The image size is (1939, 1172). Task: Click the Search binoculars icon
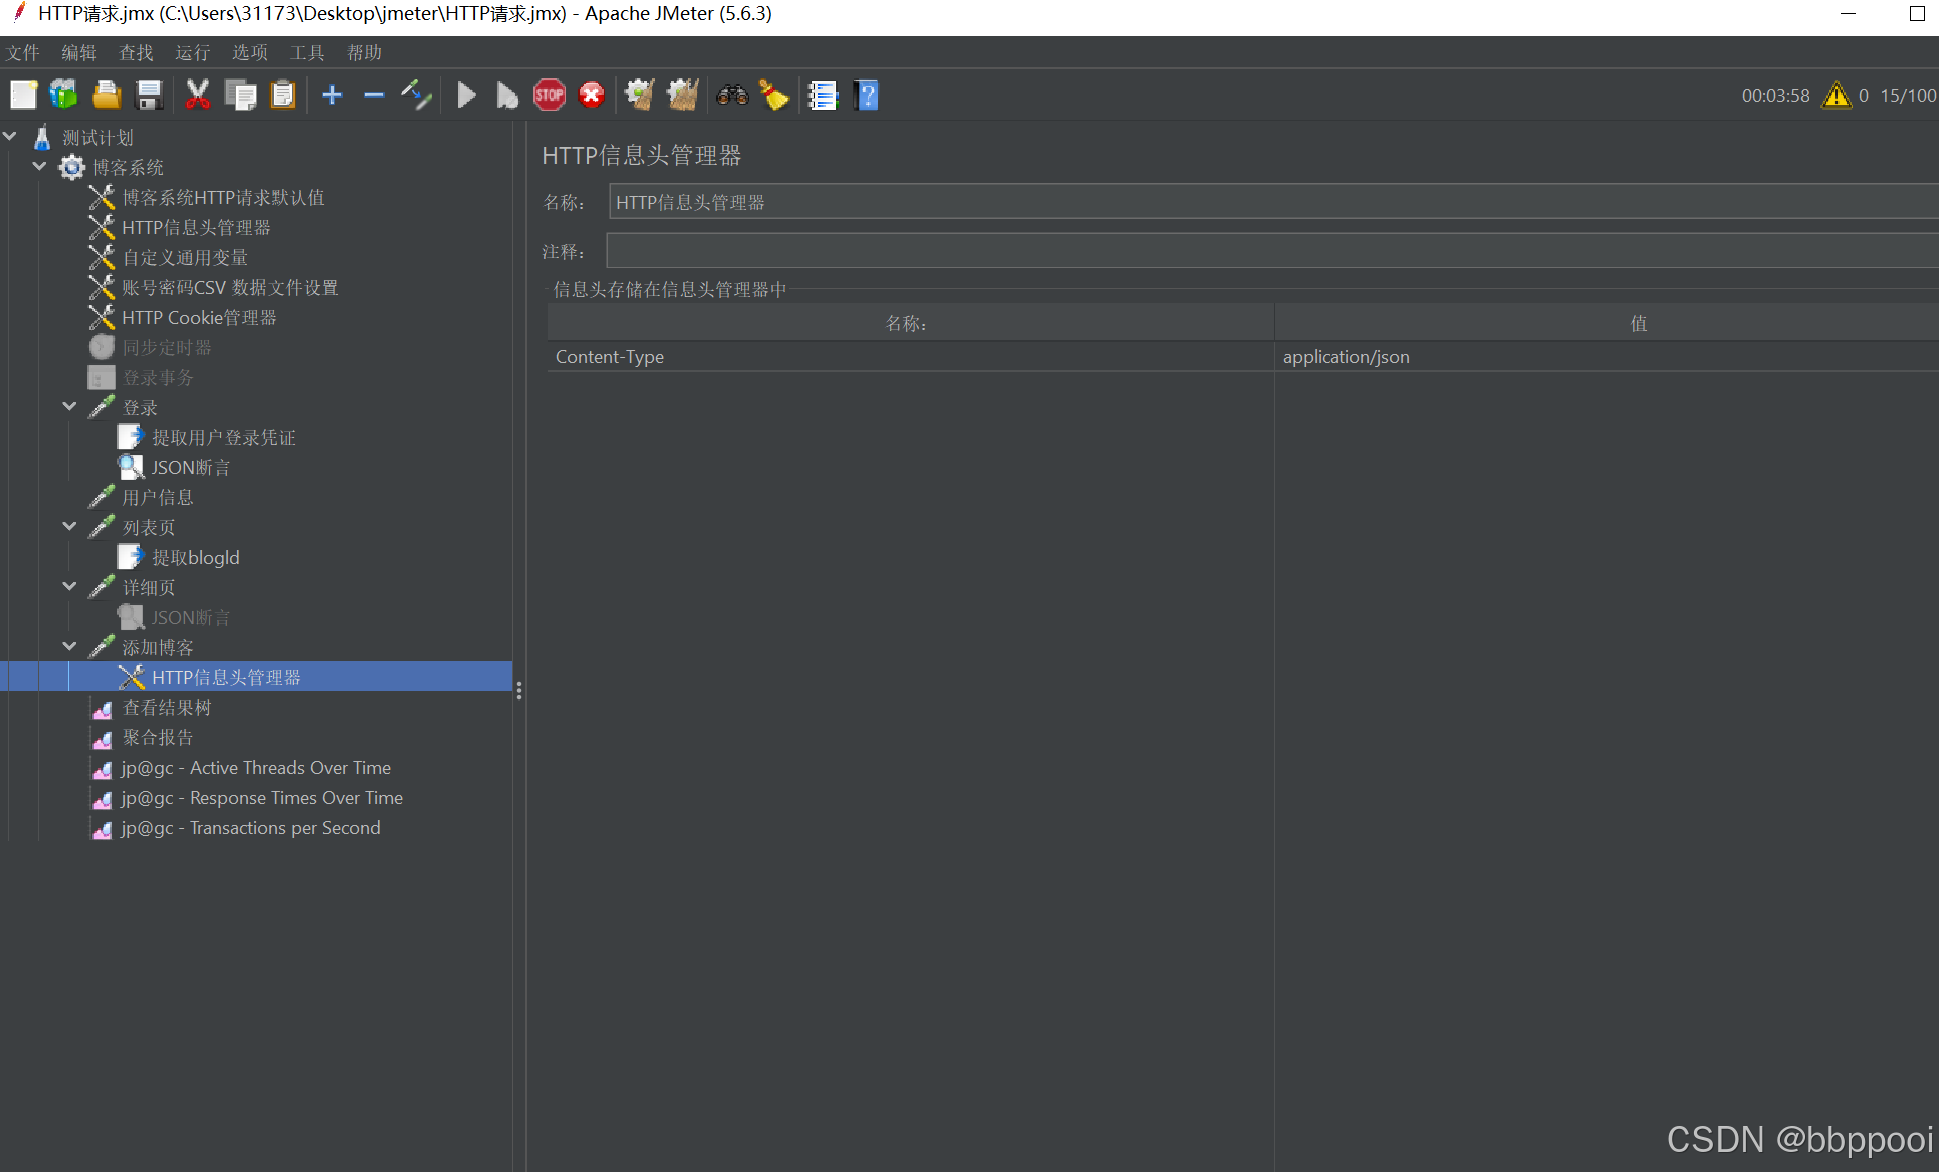(732, 96)
